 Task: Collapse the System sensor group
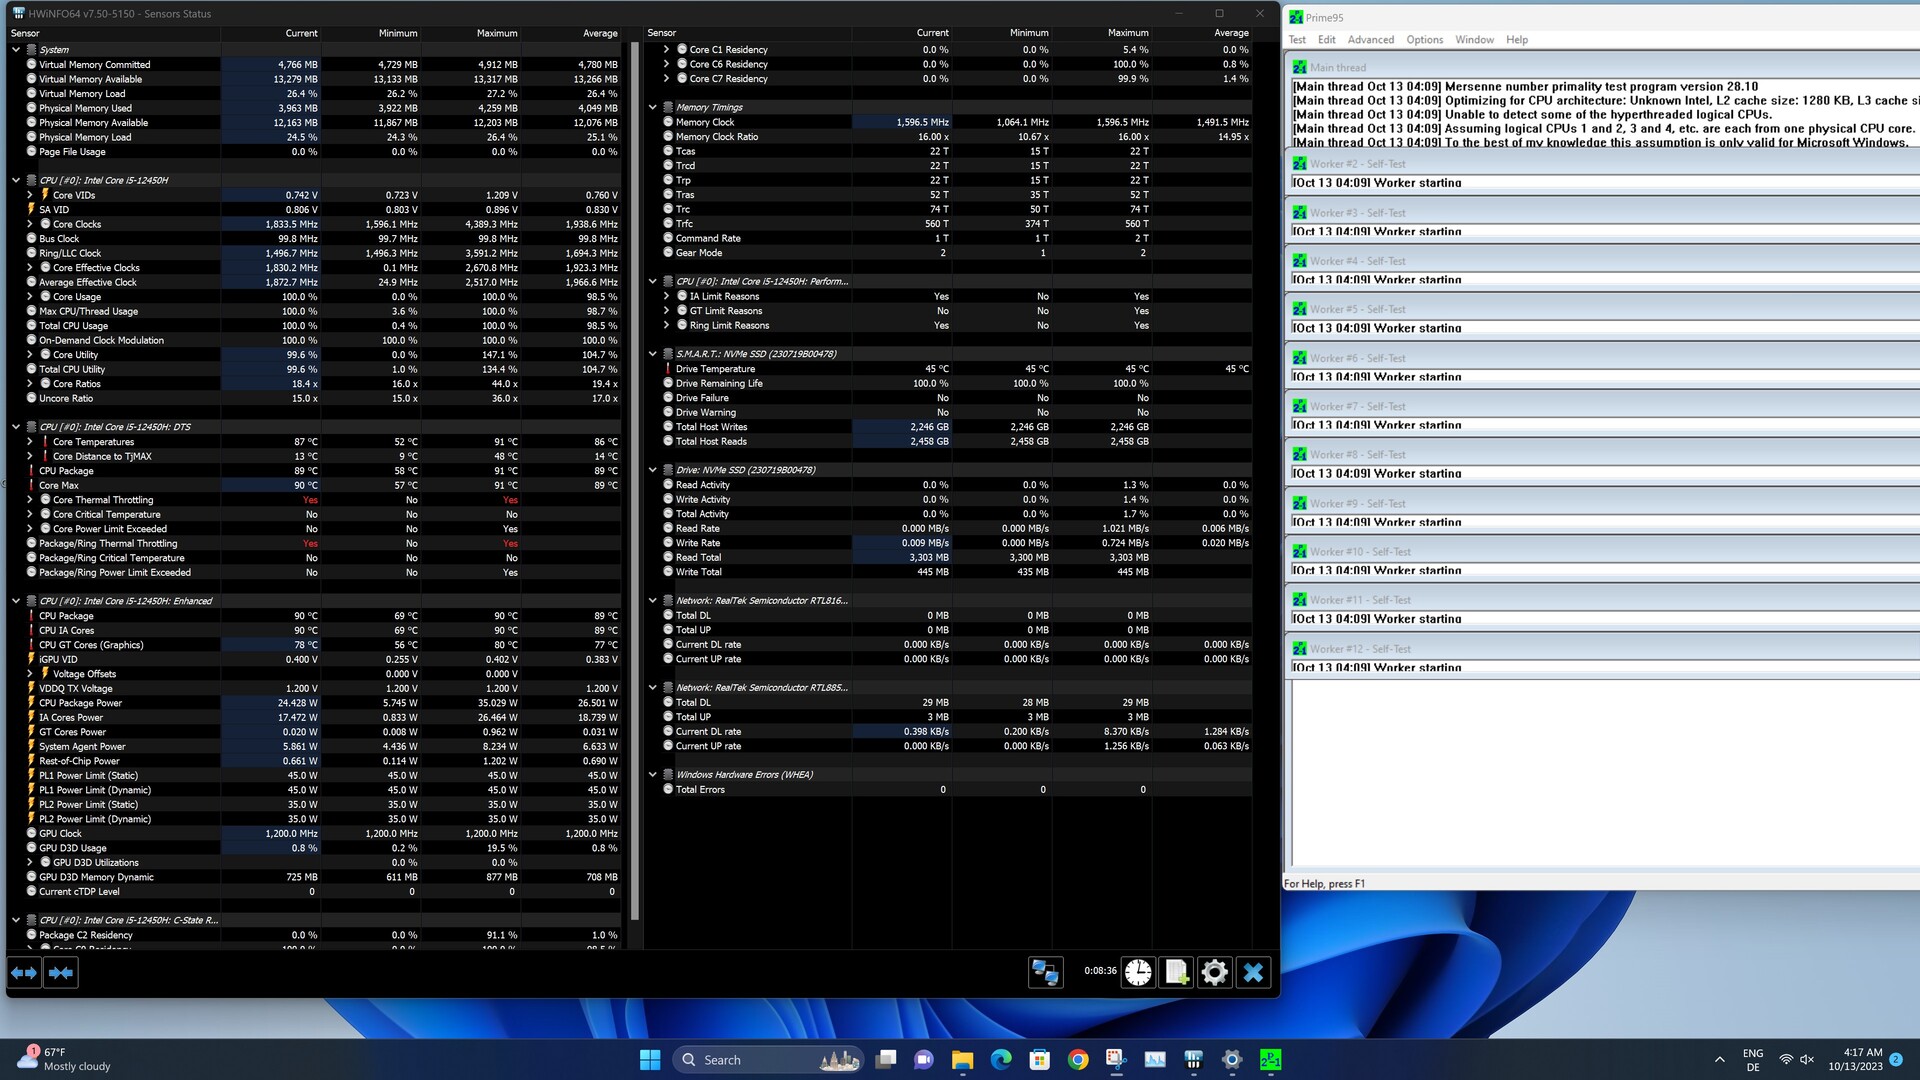point(16,49)
